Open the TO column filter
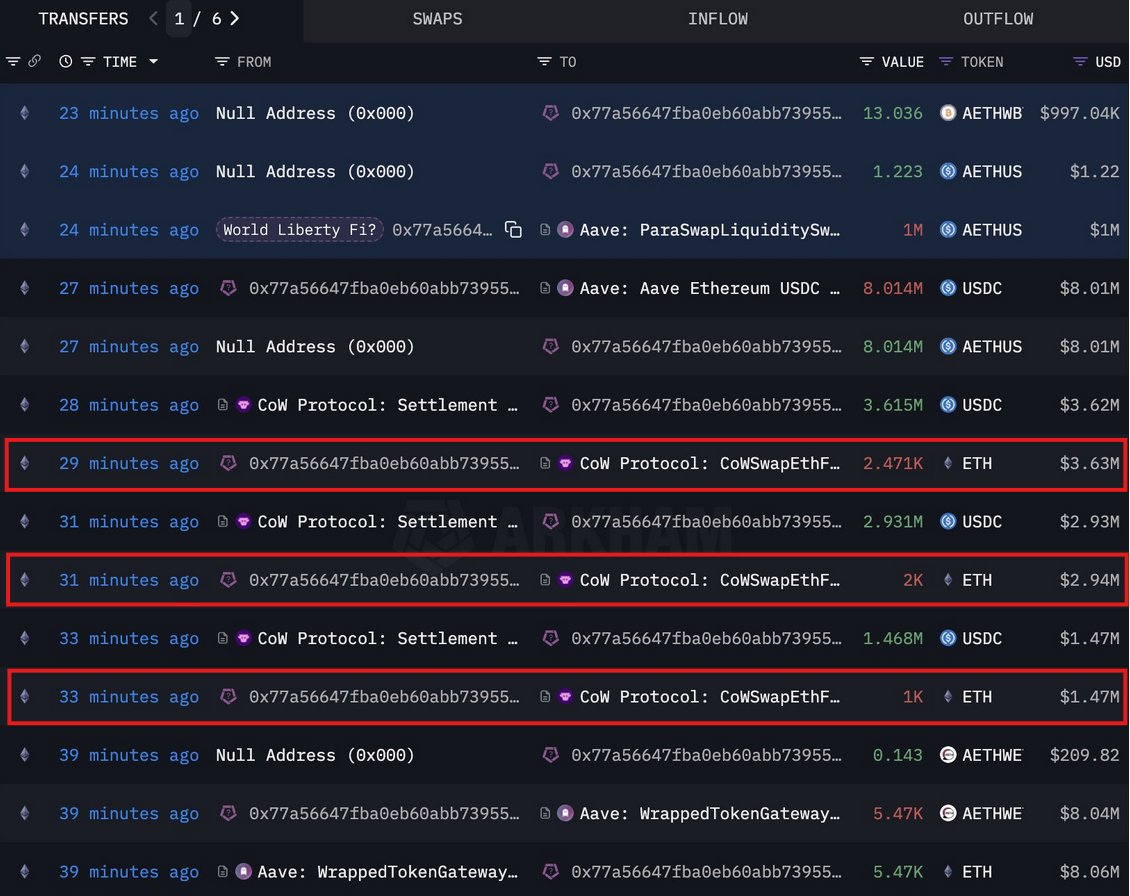1130x896 pixels. tap(544, 62)
